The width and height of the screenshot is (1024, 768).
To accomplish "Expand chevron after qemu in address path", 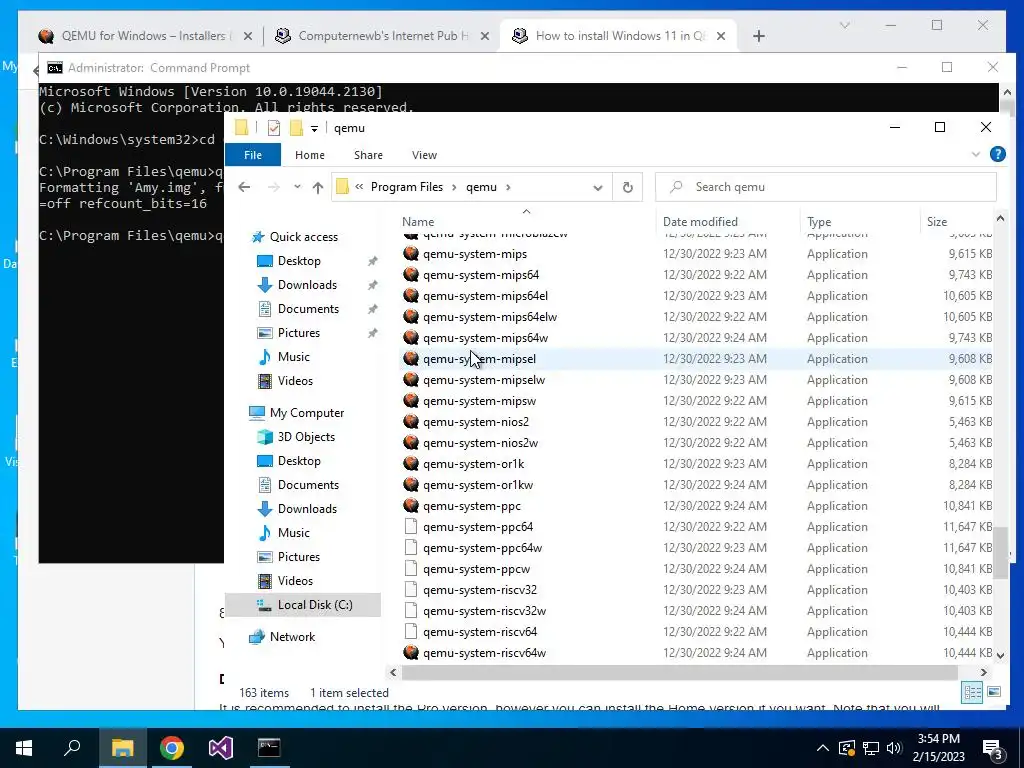I will tap(508, 187).
